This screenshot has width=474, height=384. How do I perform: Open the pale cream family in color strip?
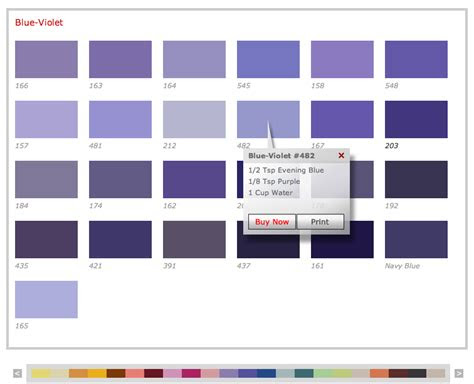pos(60,373)
